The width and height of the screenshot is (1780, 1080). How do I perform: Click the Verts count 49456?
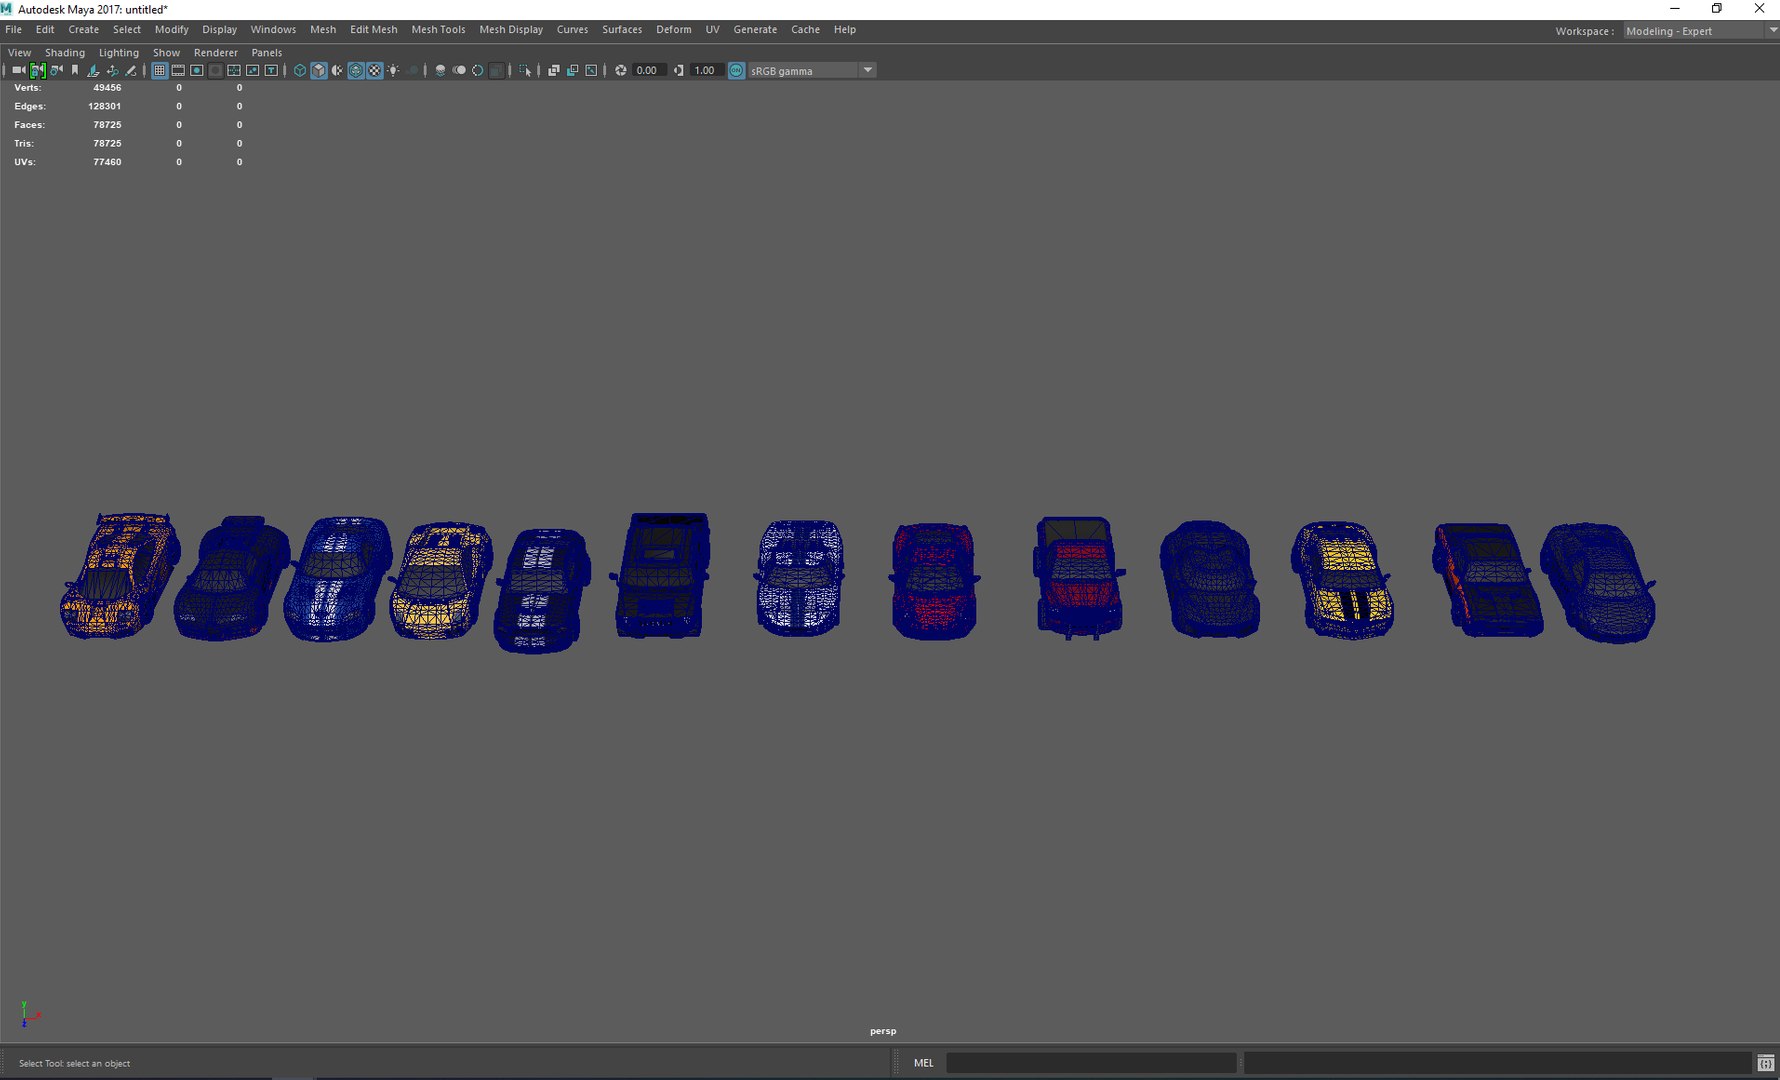pos(107,88)
